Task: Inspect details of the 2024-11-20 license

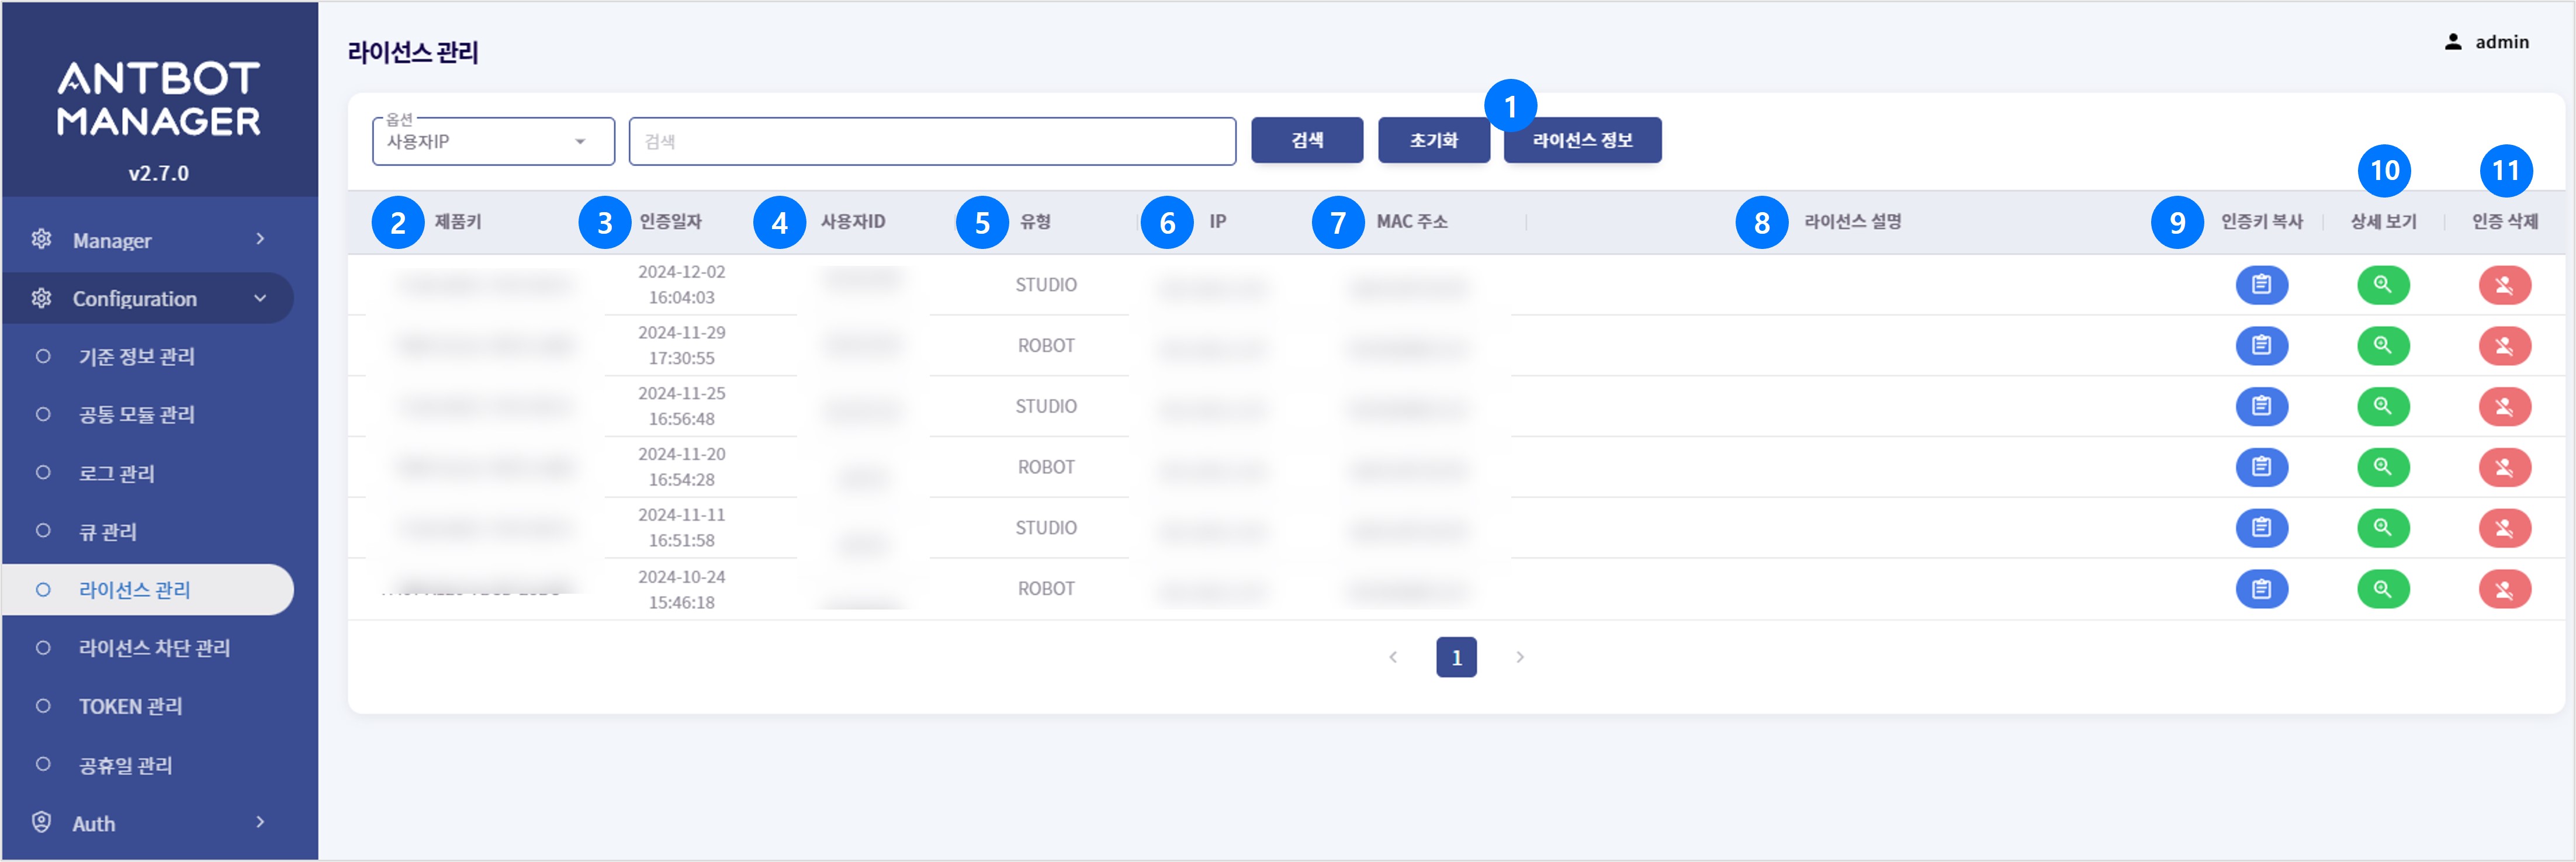Action: click(x=2383, y=467)
